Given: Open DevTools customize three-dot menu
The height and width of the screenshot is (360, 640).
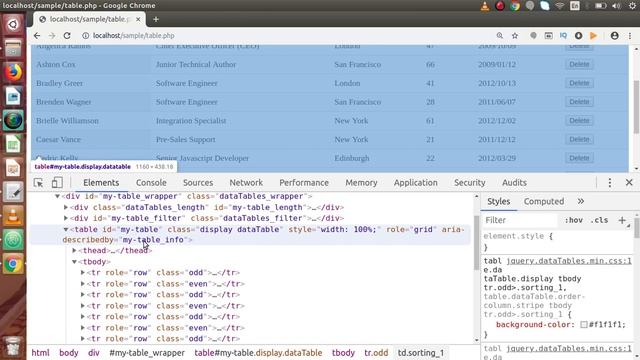Looking at the screenshot, I should (x=610, y=182).
